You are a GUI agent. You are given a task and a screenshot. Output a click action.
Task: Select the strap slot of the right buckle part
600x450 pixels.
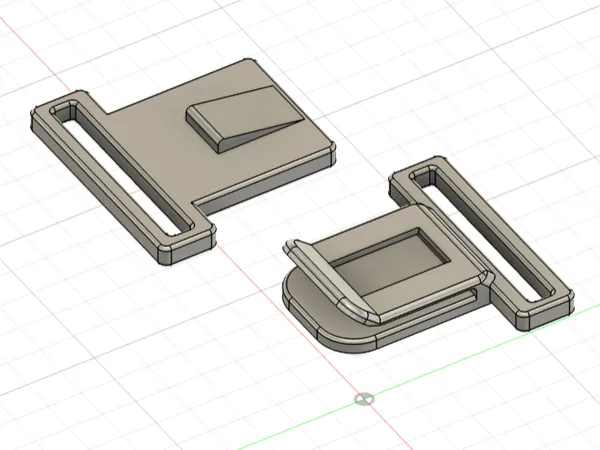click(483, 232)
